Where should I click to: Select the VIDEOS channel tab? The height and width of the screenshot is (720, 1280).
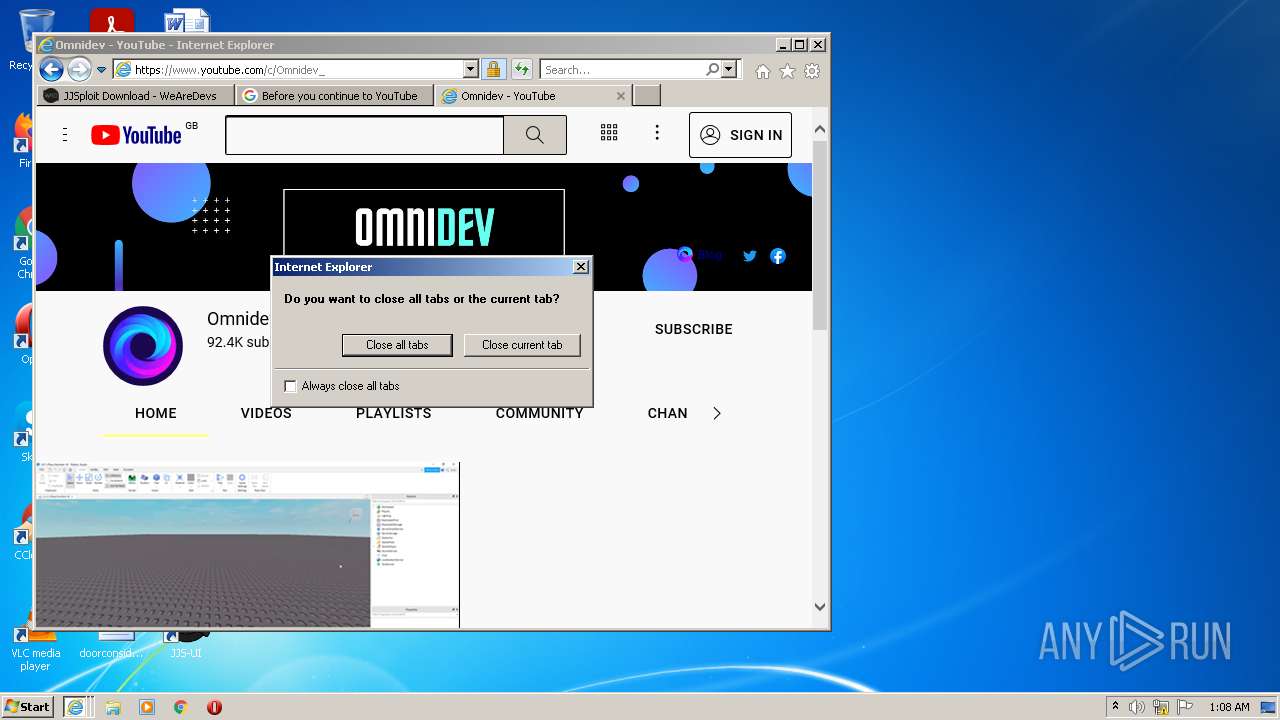[x=266, y=413]
